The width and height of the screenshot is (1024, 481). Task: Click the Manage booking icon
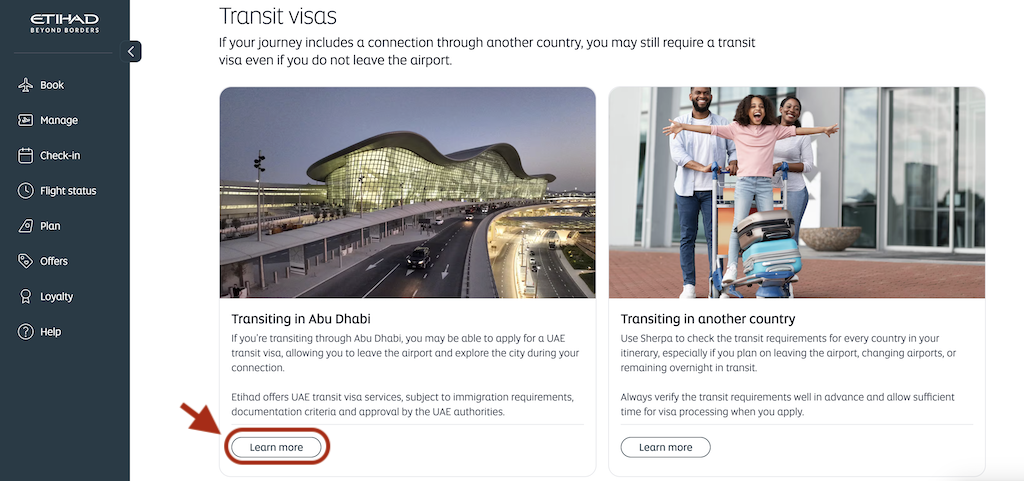click(x=26, y=121)
